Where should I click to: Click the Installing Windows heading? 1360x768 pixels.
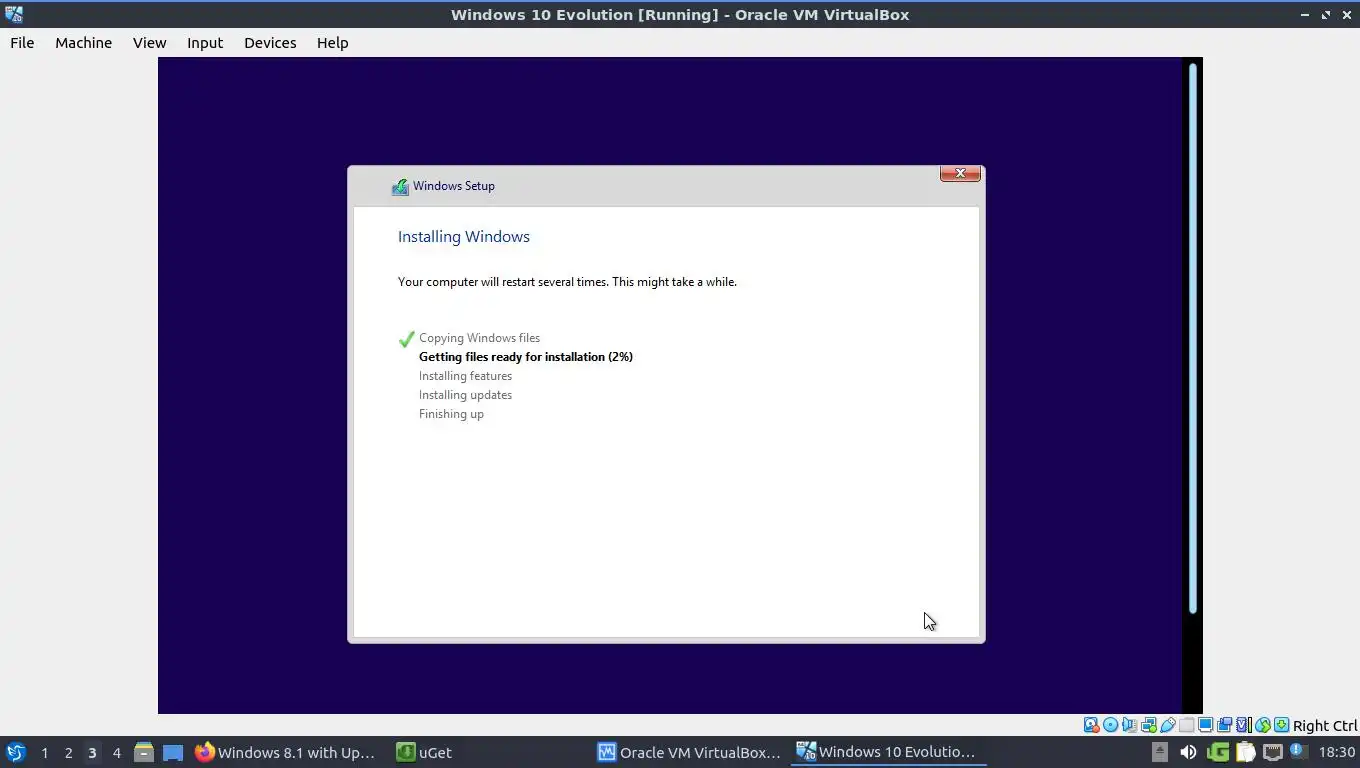(x=464, y=237)
